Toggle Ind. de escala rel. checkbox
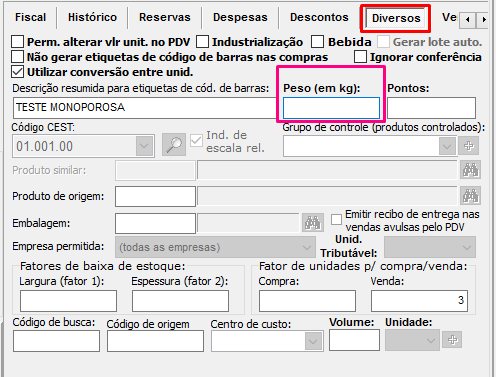496x377 pixels. 196,141
